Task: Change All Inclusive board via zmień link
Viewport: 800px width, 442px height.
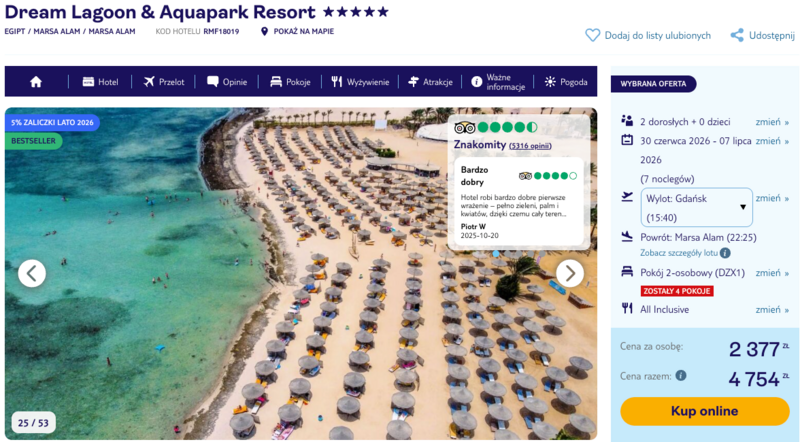Action: point(772,310)
